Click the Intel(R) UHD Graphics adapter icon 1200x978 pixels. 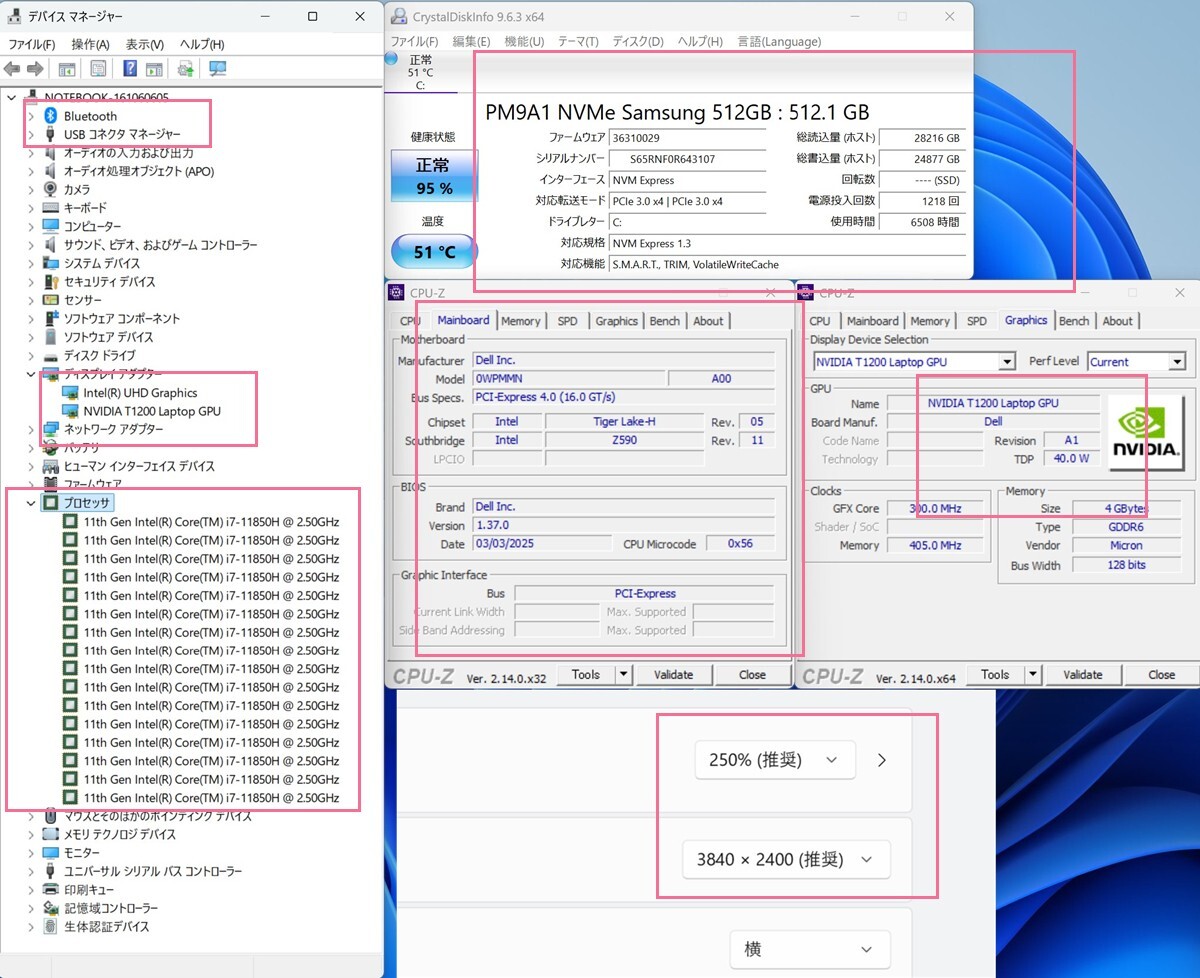(70, 393)
